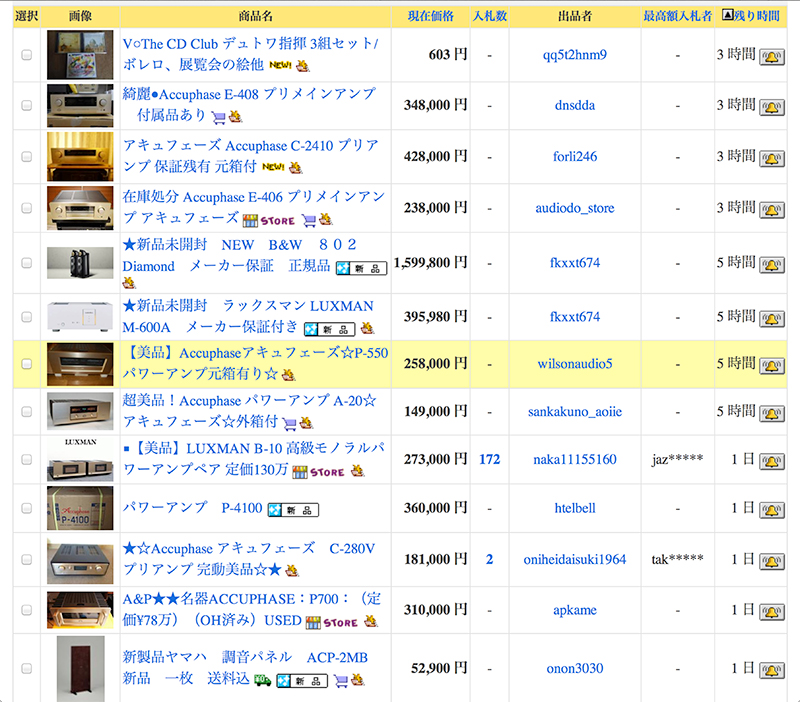
Task: Open thumbnail of Accuphase E-408 amplifier
Action: [x=80, y=106]
